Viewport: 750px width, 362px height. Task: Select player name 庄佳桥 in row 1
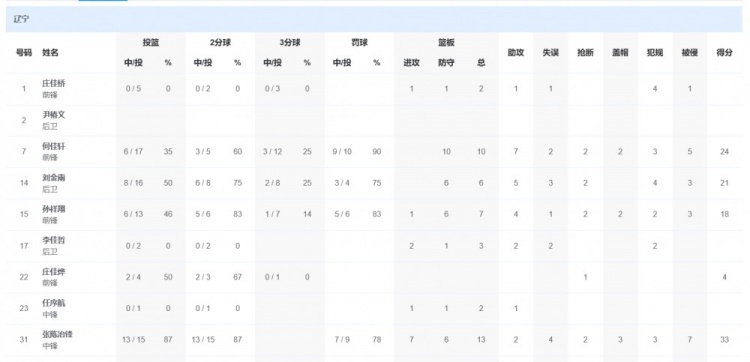click(54, 83)
